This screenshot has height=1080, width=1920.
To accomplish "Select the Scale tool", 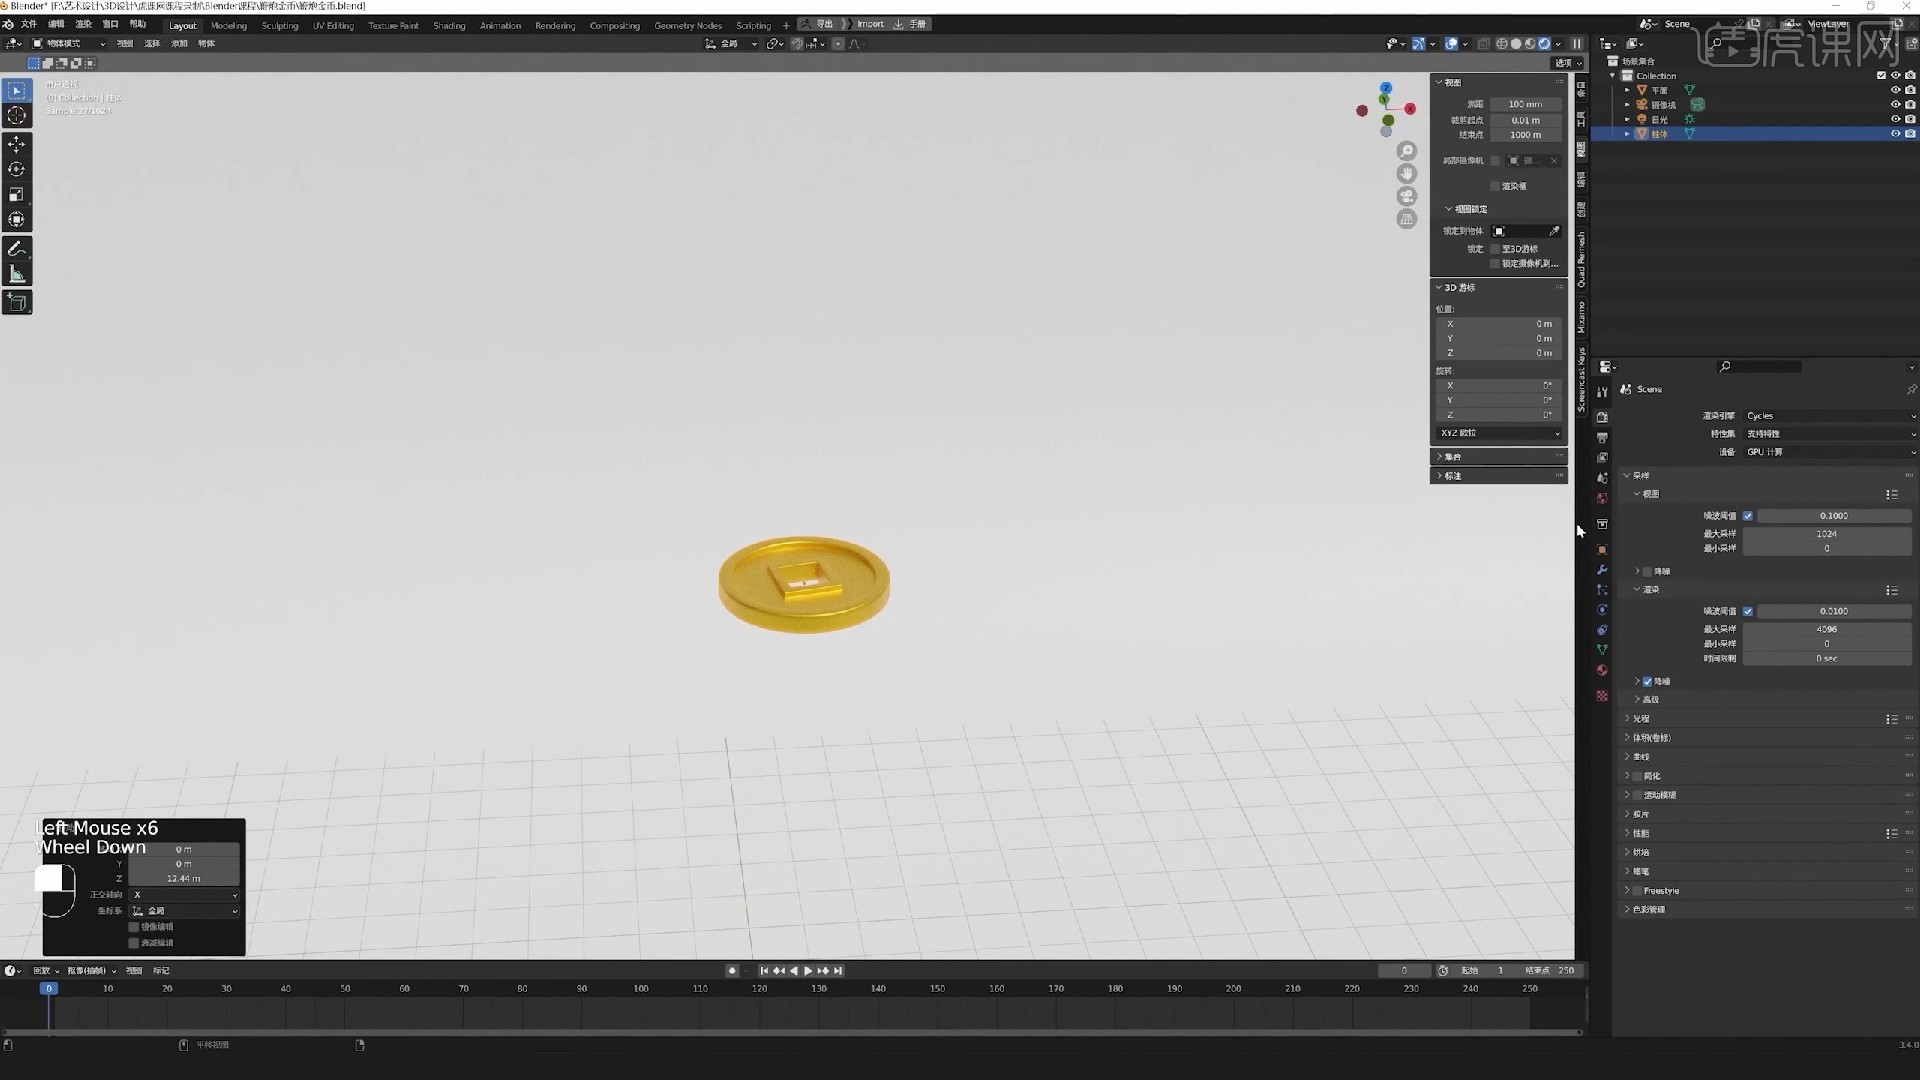I will [17, 194].
